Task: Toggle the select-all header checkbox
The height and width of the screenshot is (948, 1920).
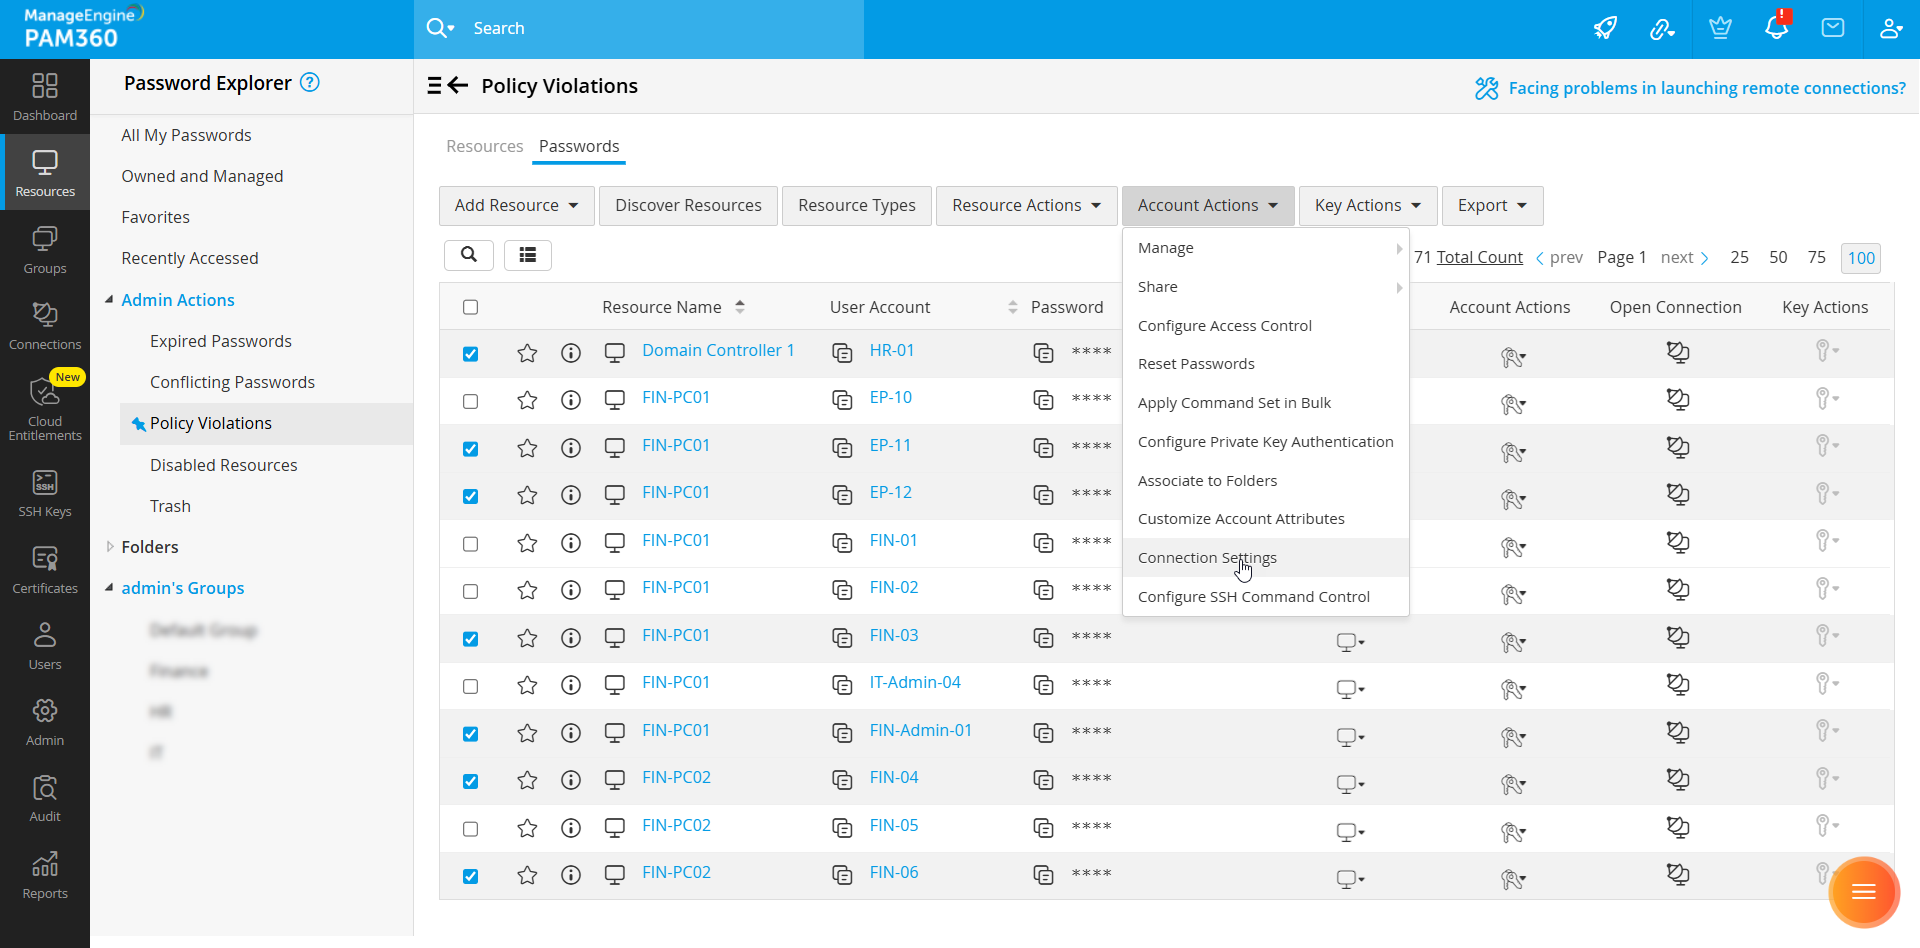Action: point(471,307)
